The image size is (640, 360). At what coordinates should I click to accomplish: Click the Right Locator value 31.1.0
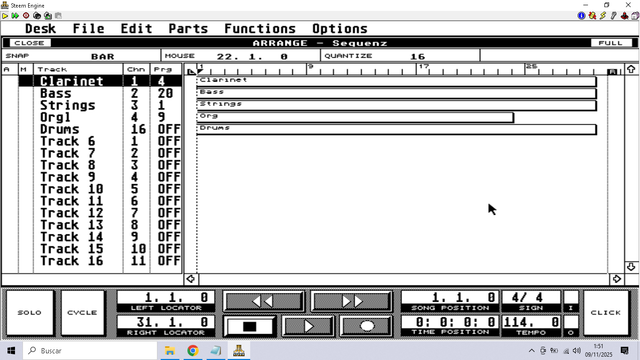pyautogui.click(x=166, y=322)
